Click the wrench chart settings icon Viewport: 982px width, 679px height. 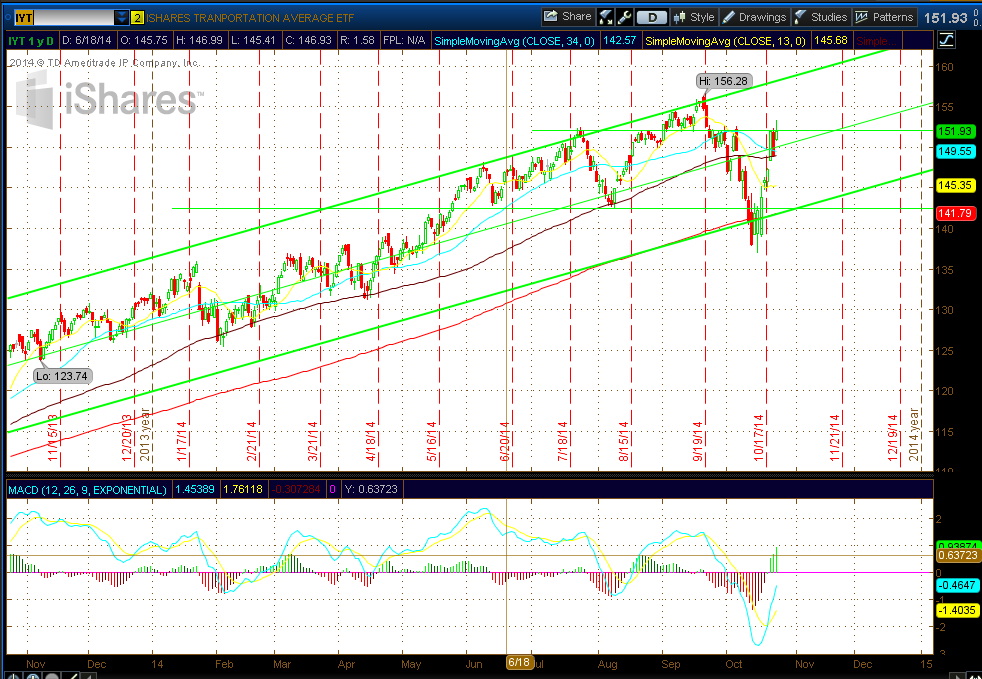[x=624, y=17]
